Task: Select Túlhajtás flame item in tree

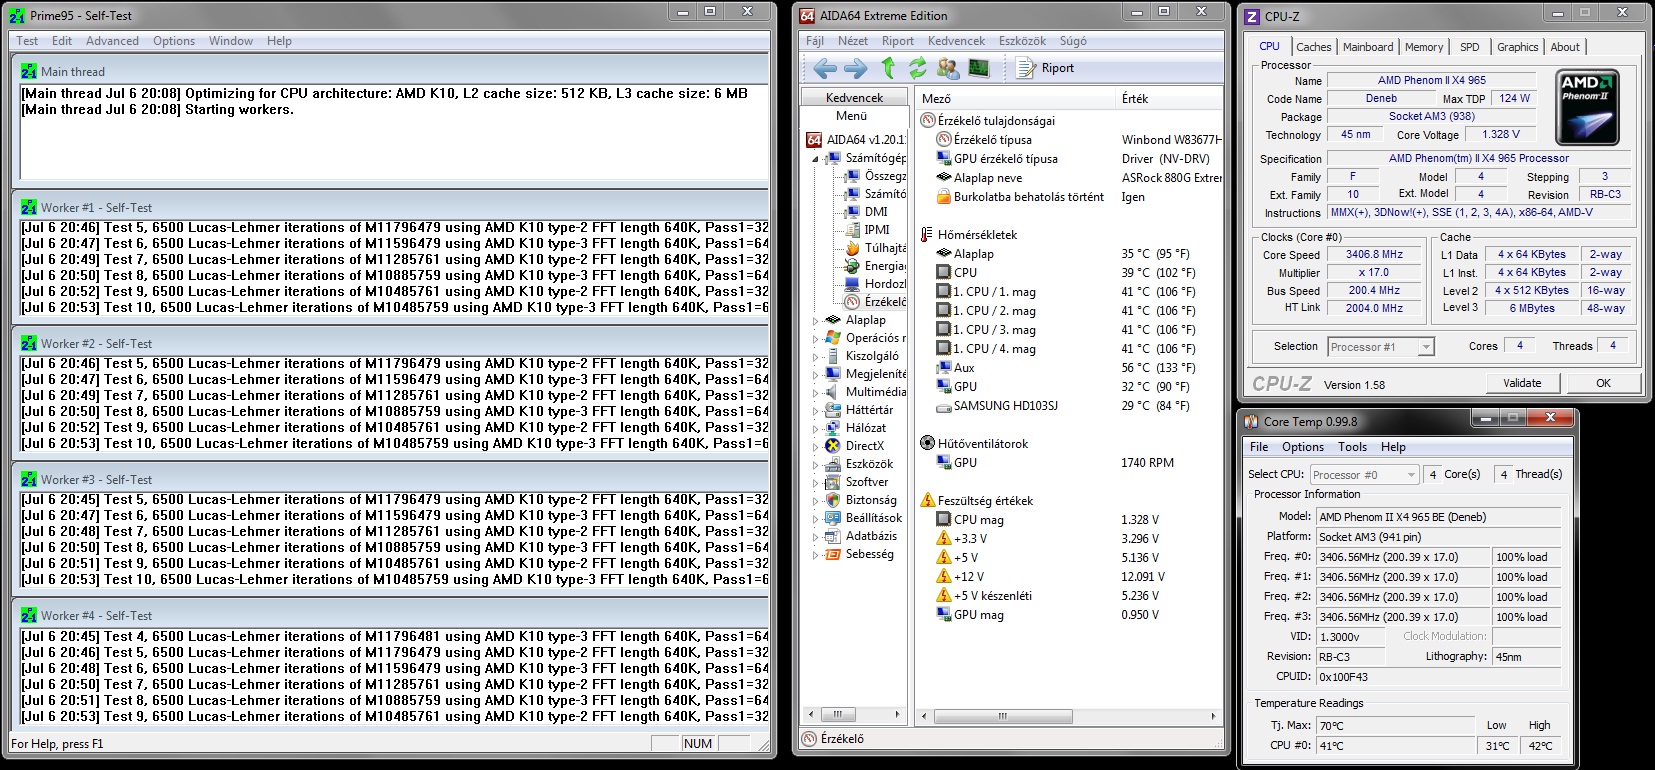Action: (875, 248)
